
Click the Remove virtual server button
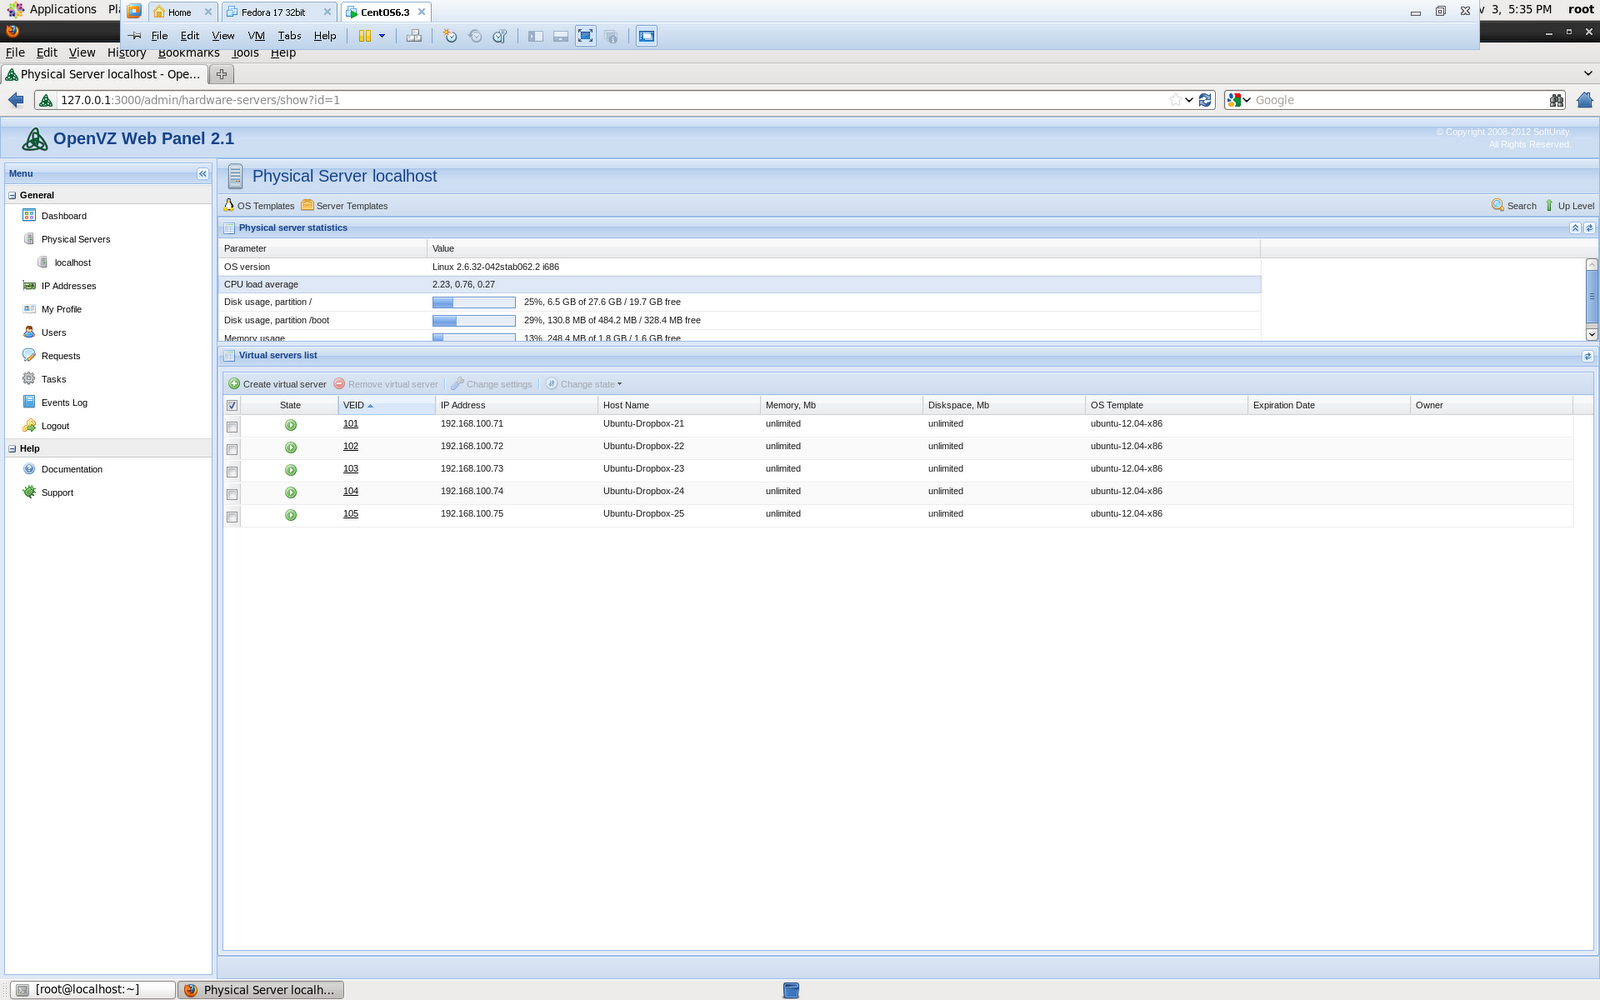coord(385,384)
